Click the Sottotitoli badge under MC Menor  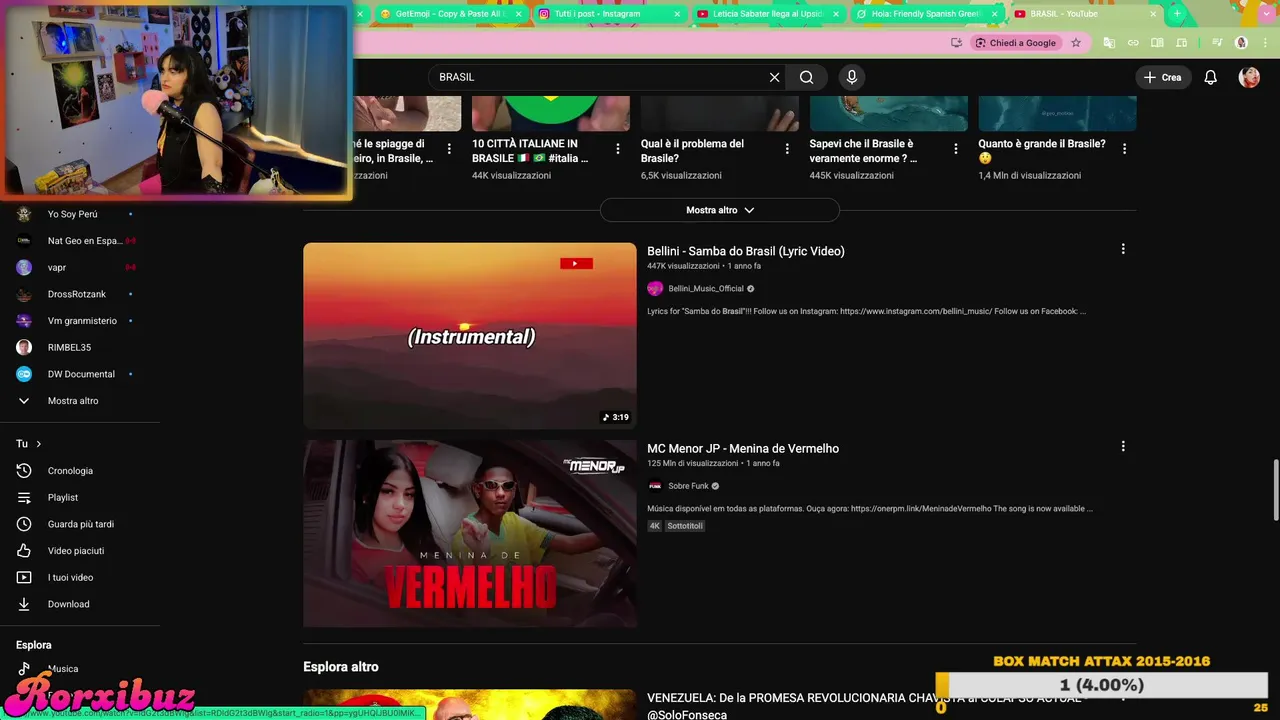[686, 526]
